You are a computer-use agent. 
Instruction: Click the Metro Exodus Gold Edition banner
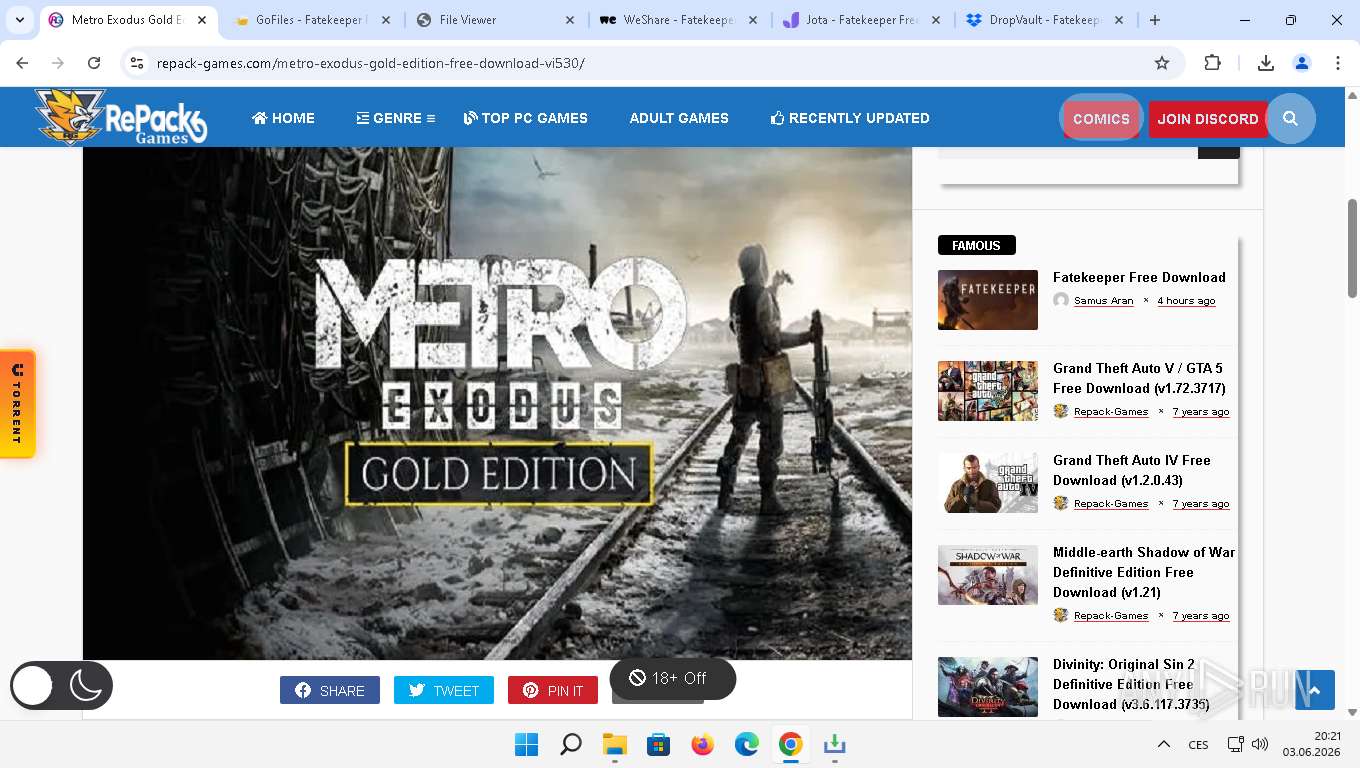498,403
